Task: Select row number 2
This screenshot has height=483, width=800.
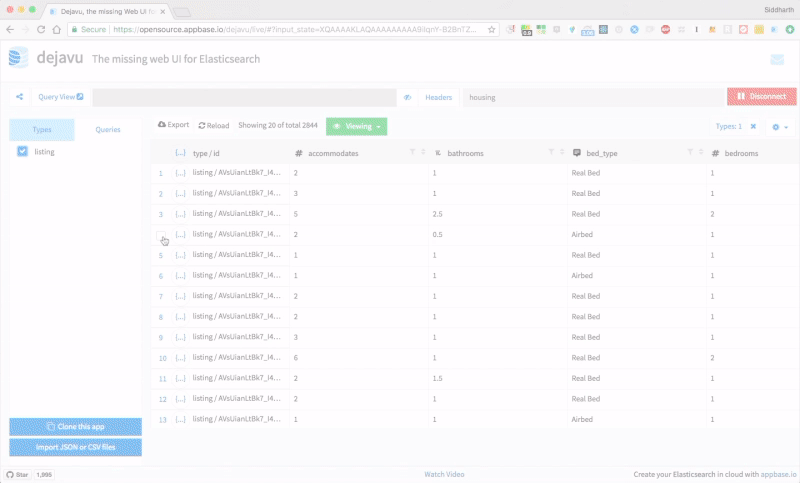Action: click(x=161, y=194)
